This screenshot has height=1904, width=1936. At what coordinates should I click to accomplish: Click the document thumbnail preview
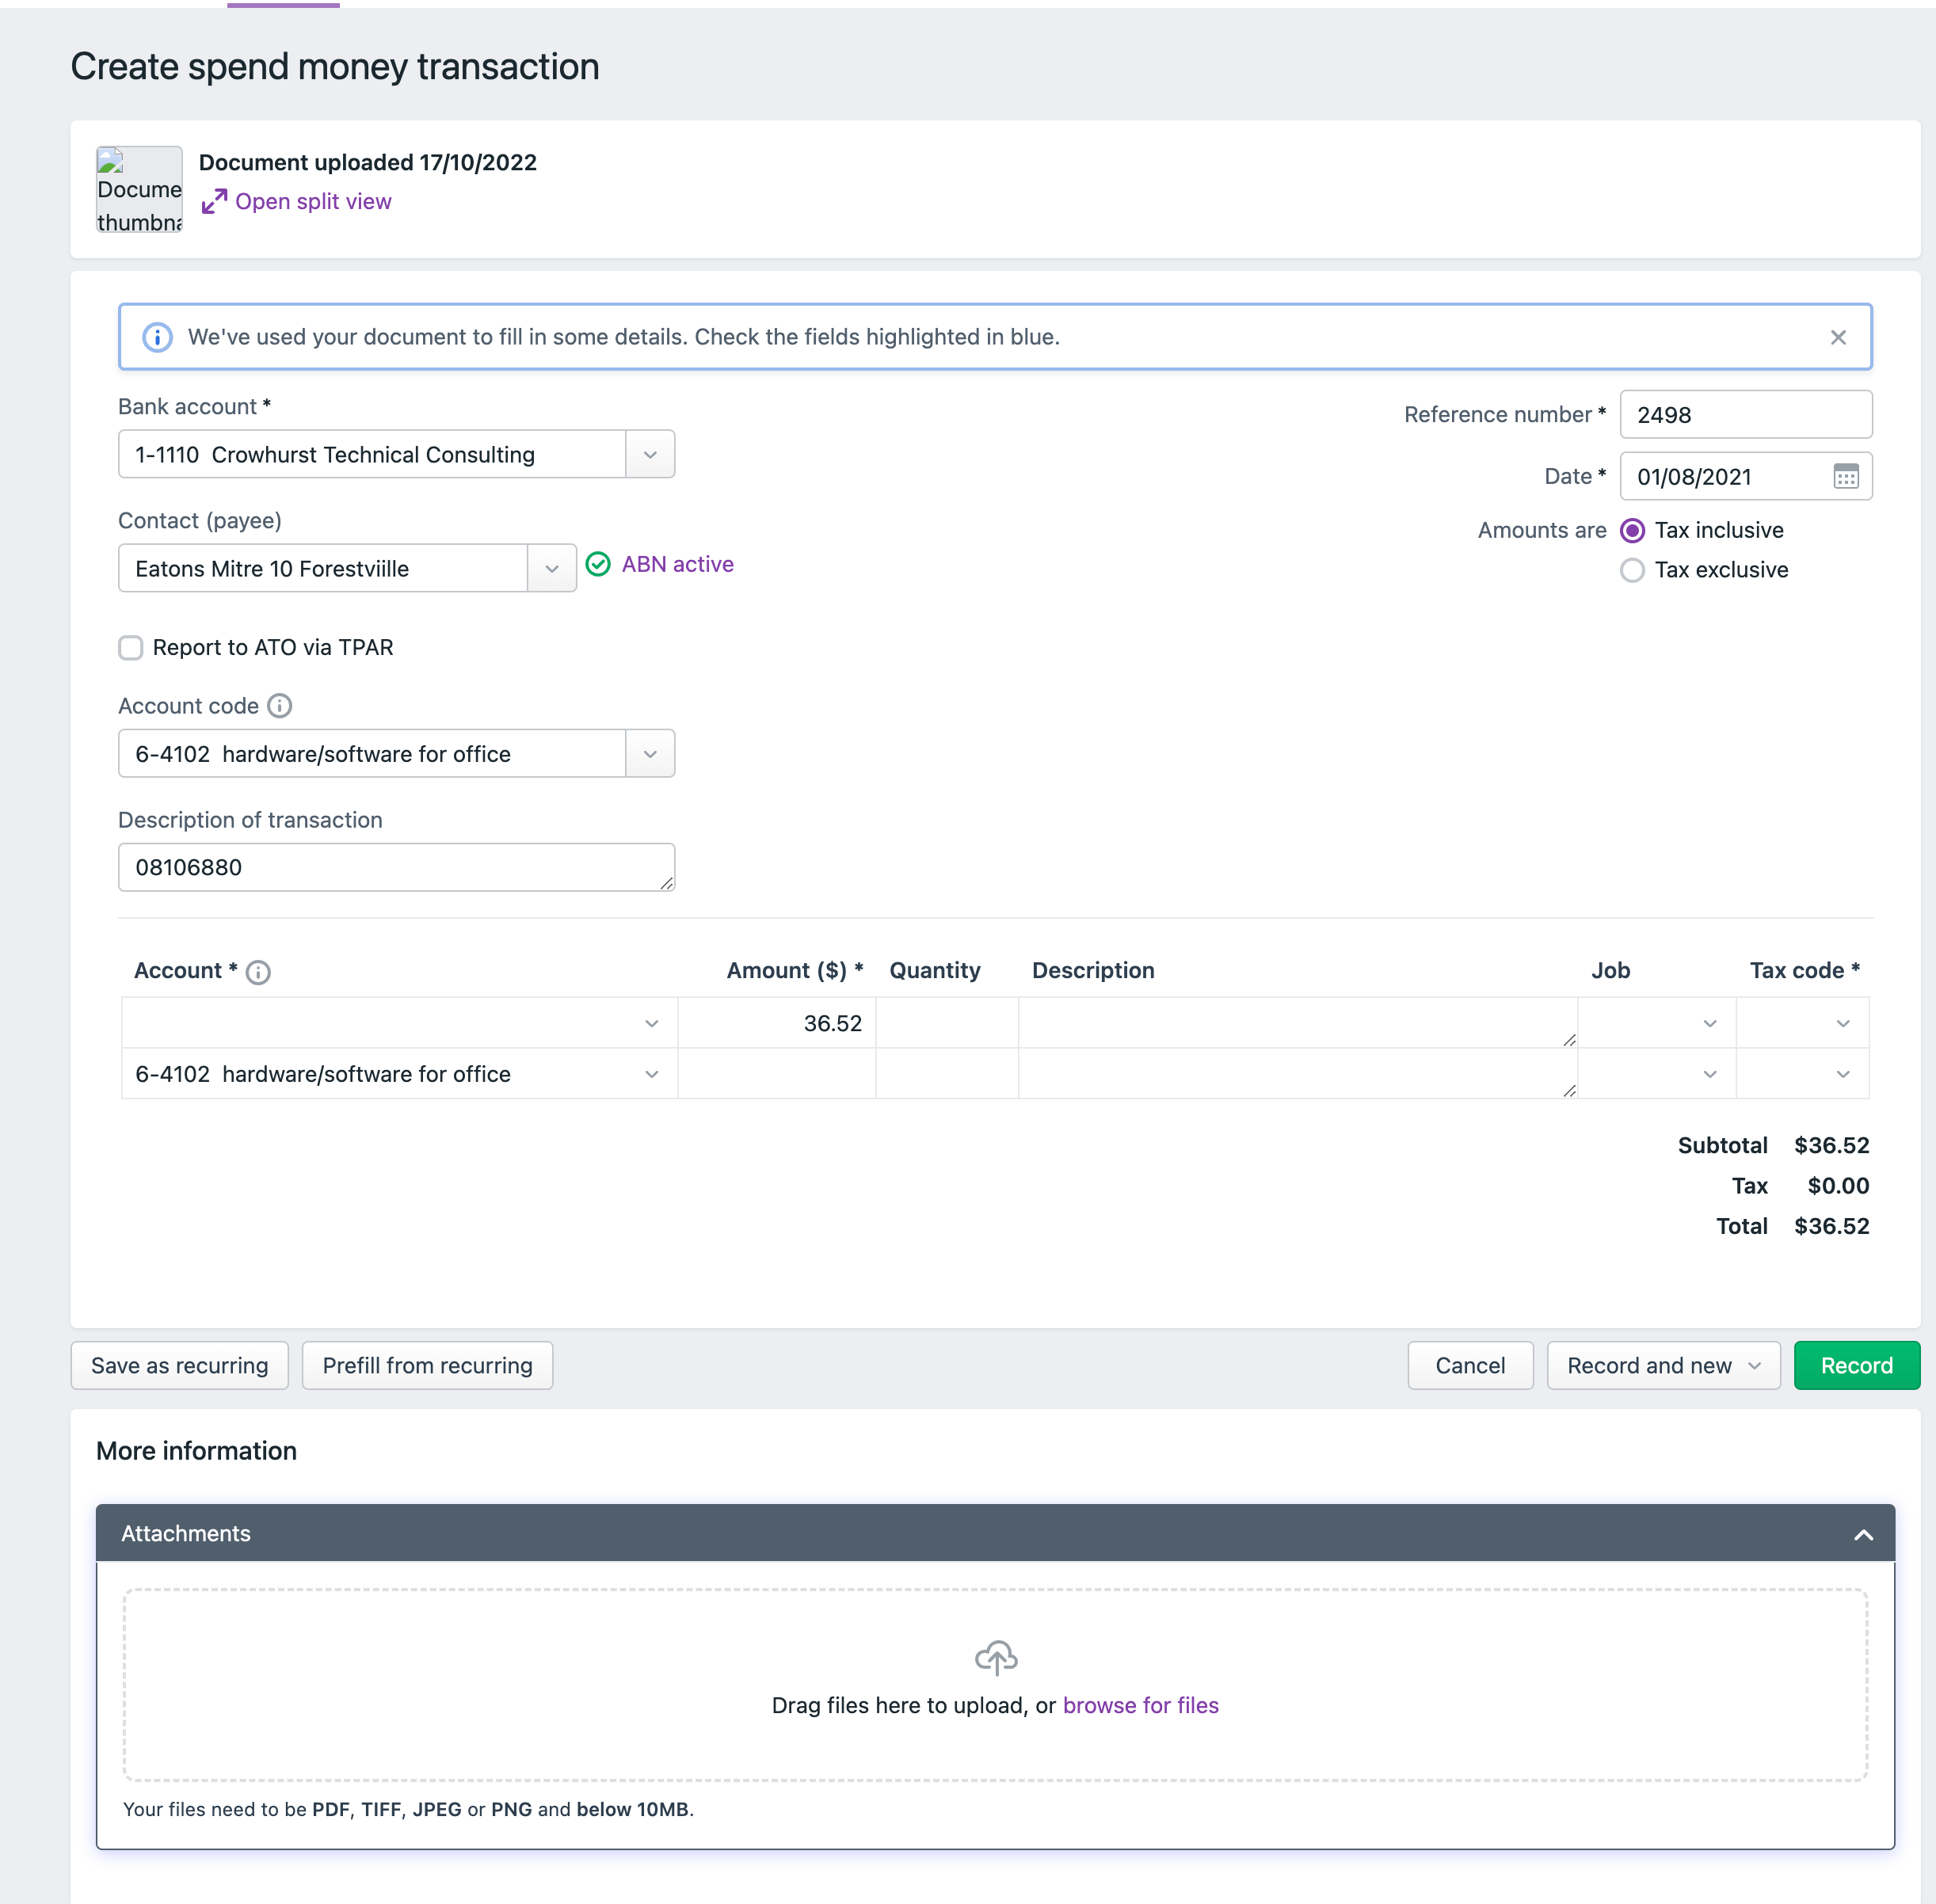[x=139, y=189]
